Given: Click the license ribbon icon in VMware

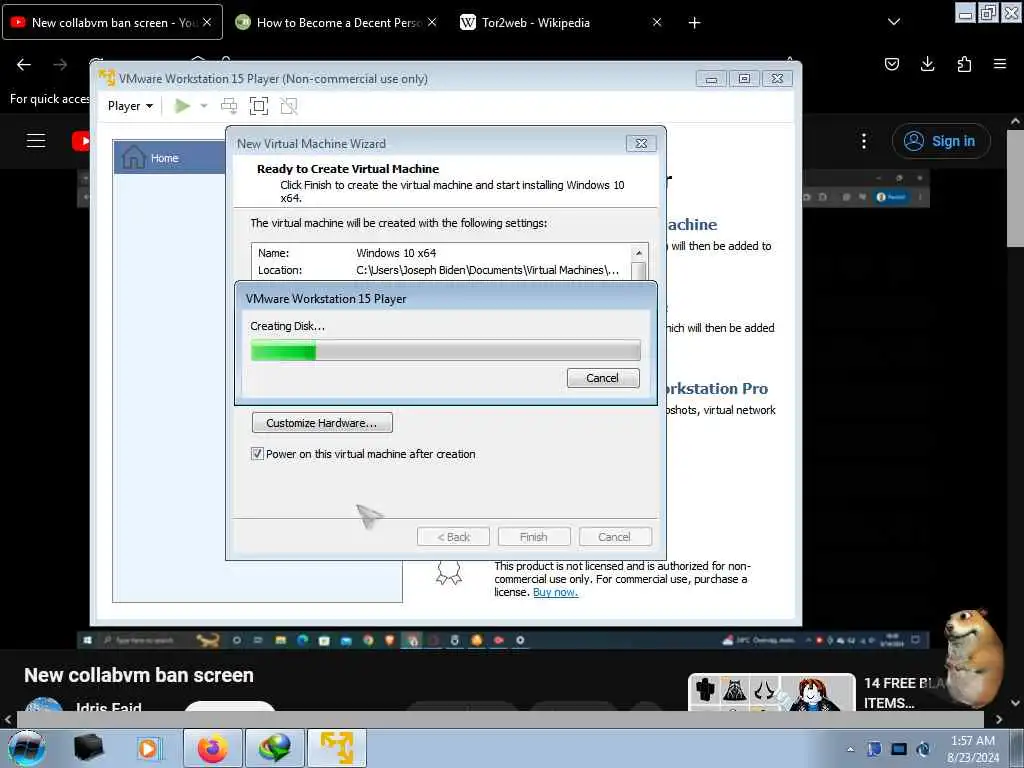Looking at the screenshot, I should [x=449, y=573].
